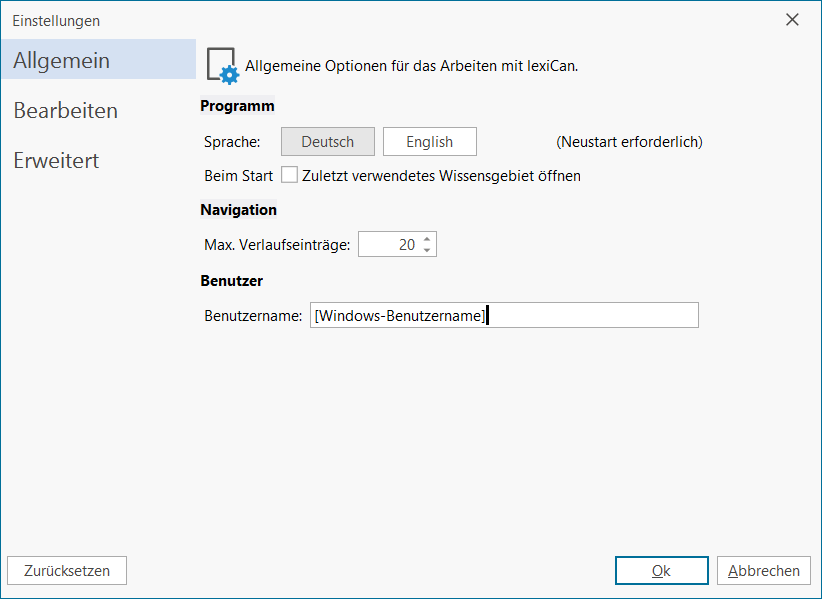Click the Benutzer section heading
The width and height of the screenshot is (822, 599).
point(231,281)
